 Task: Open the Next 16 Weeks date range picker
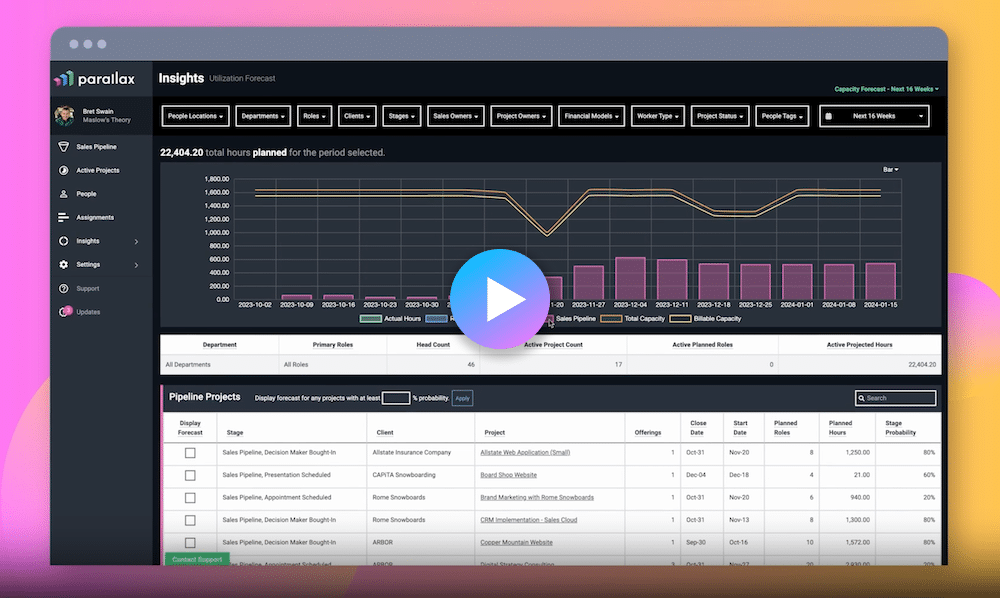874,116
